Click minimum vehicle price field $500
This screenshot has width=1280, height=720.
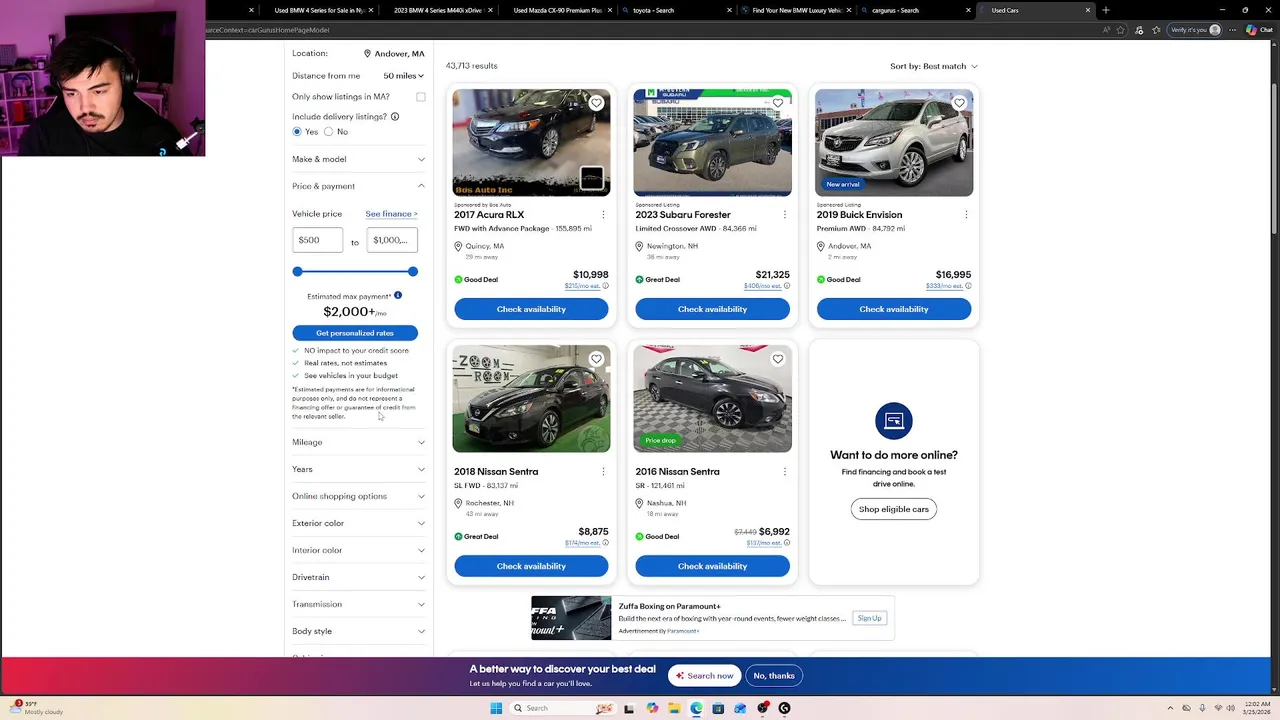(x=317, y=240)
